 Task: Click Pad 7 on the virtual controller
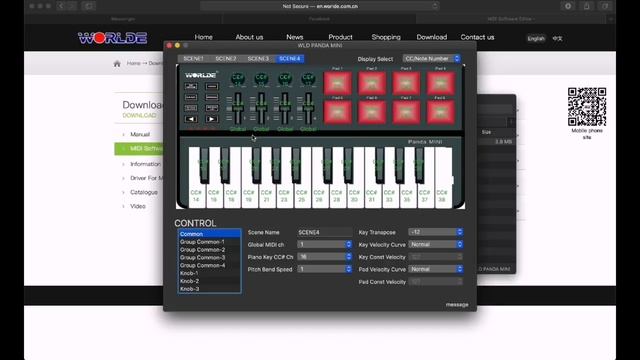point(406,112)
